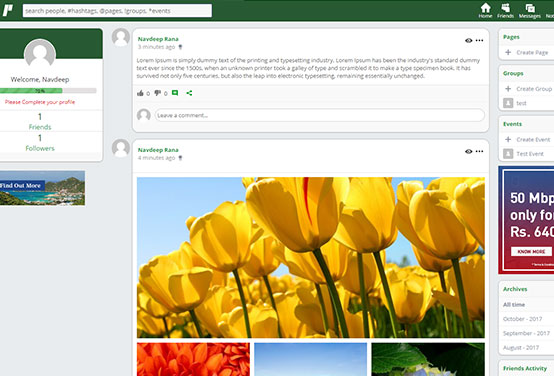The height and width of the screenshot is (376, 554).
Task: Open the Followers count link
Action: click(x=40, y=142)
